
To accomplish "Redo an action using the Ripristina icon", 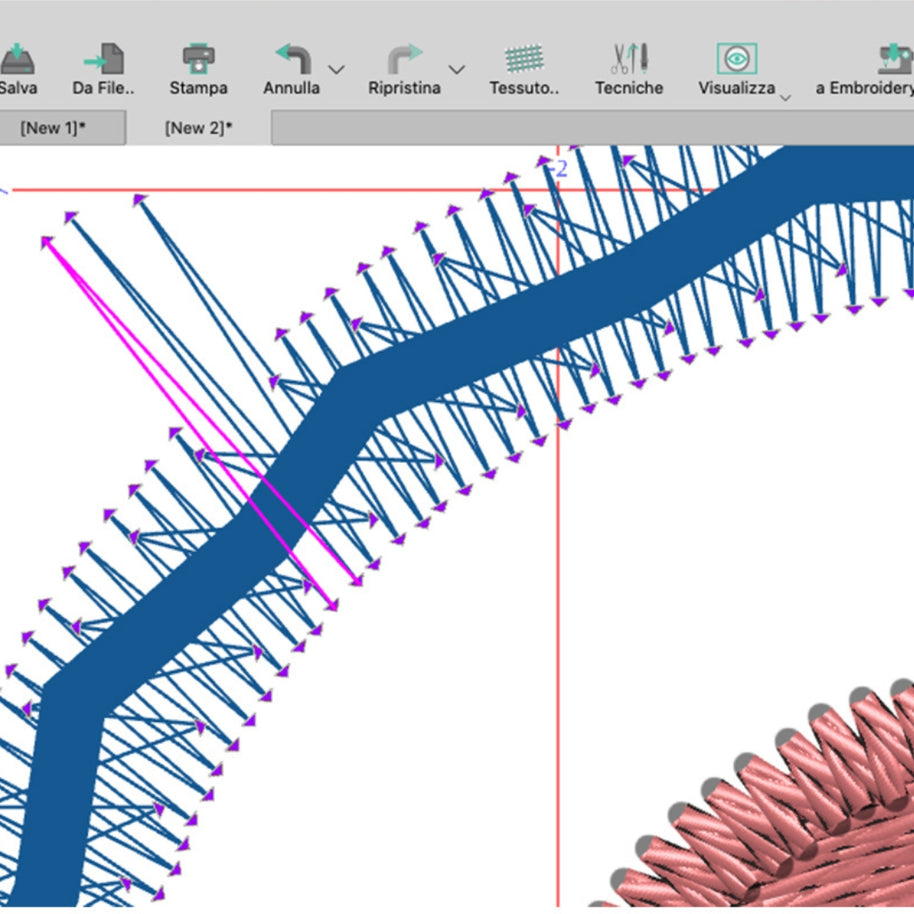I will pos(403,60).
